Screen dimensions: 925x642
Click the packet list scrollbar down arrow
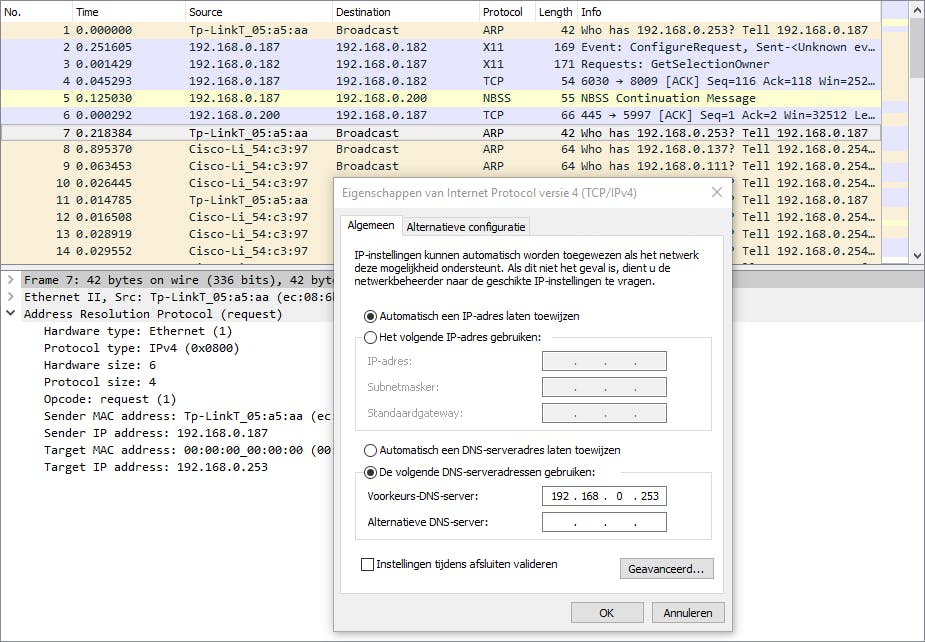917,256
